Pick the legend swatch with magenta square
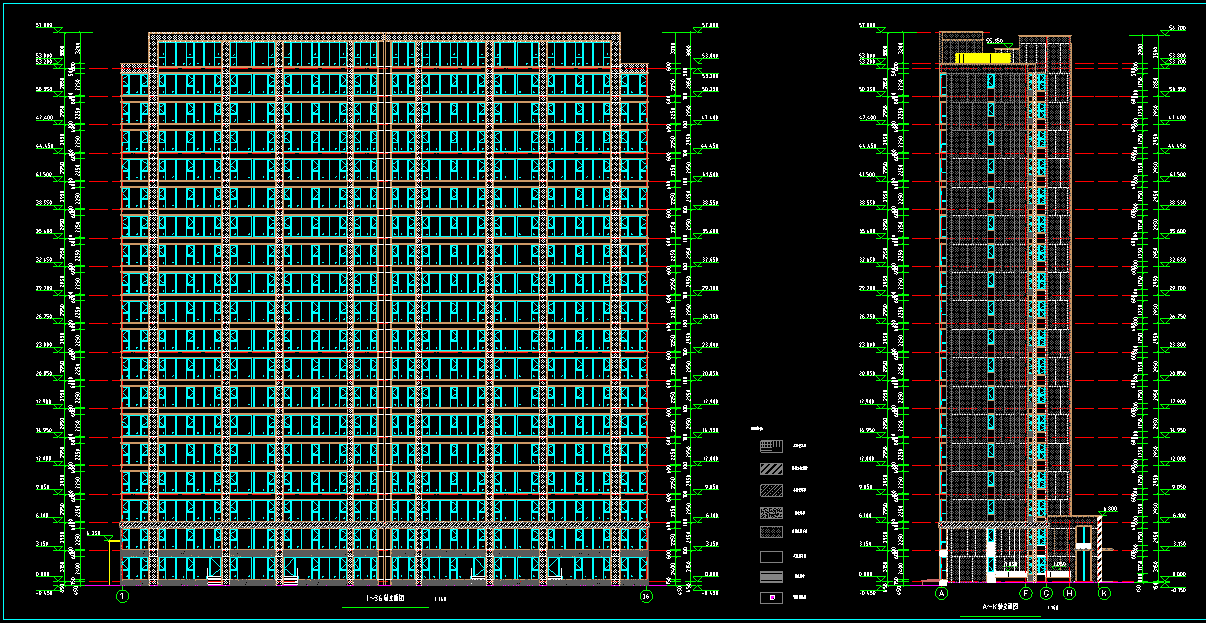The width and height of the screenshot is (1206, 623). click(771, 598)
